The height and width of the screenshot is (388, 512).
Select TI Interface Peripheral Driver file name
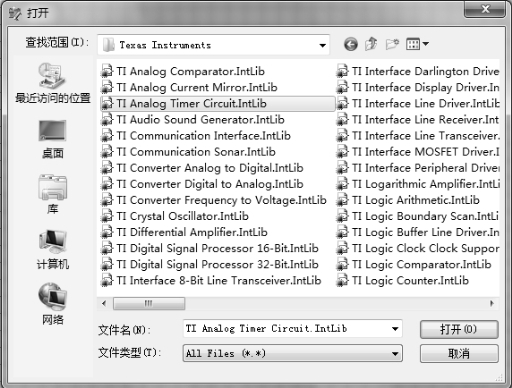[426, 168]
